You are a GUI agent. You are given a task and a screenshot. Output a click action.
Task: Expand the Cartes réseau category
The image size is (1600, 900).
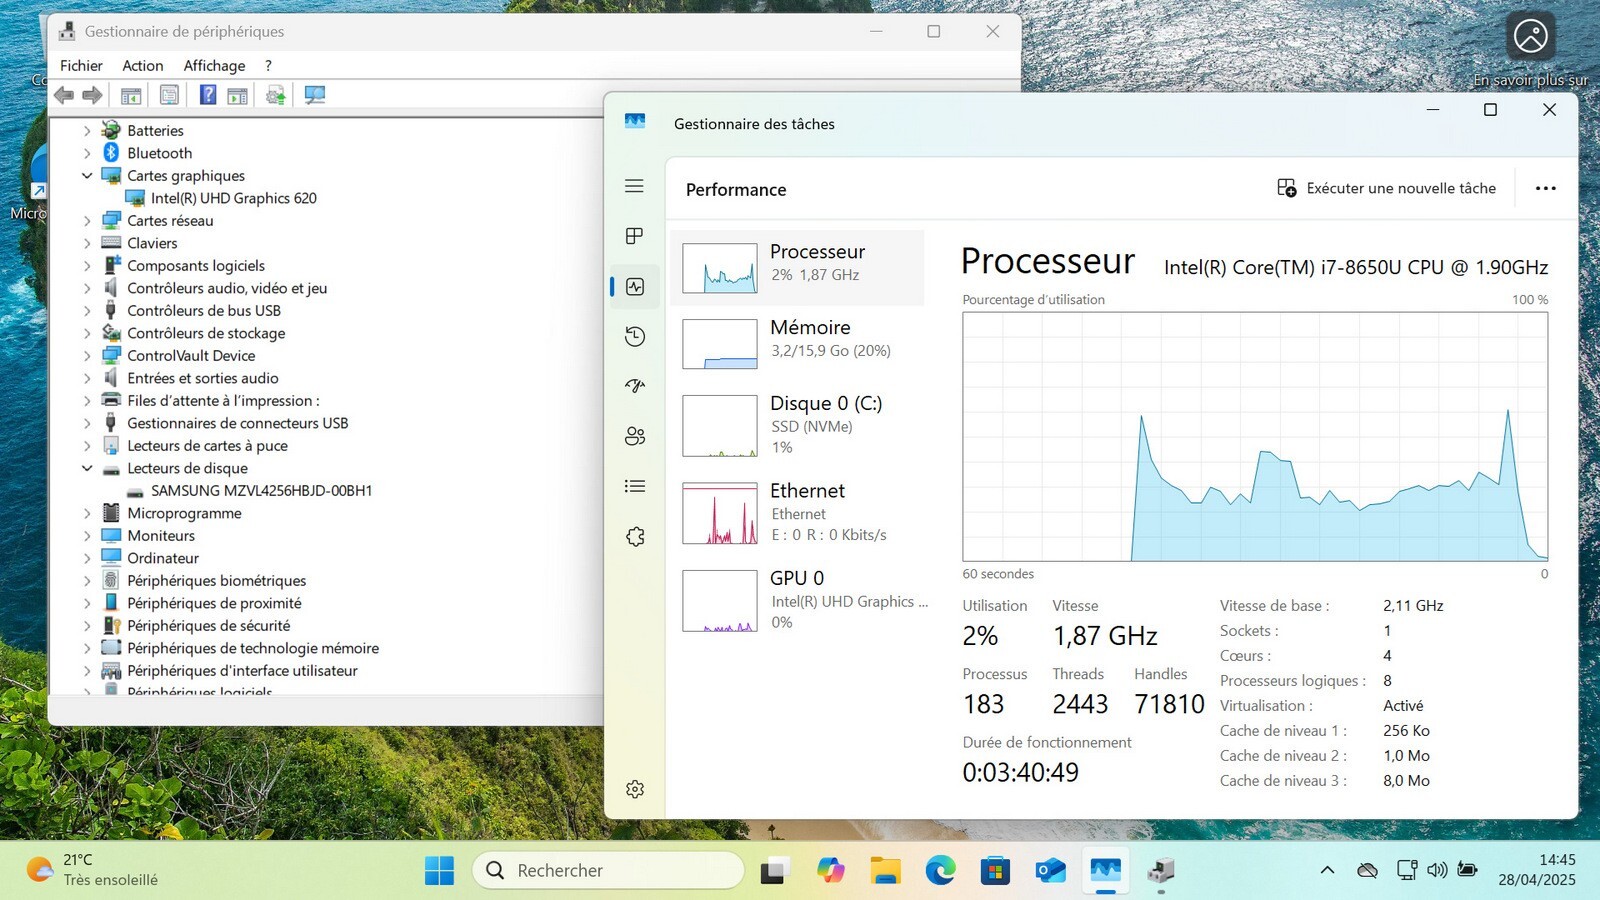pos(87,220)
